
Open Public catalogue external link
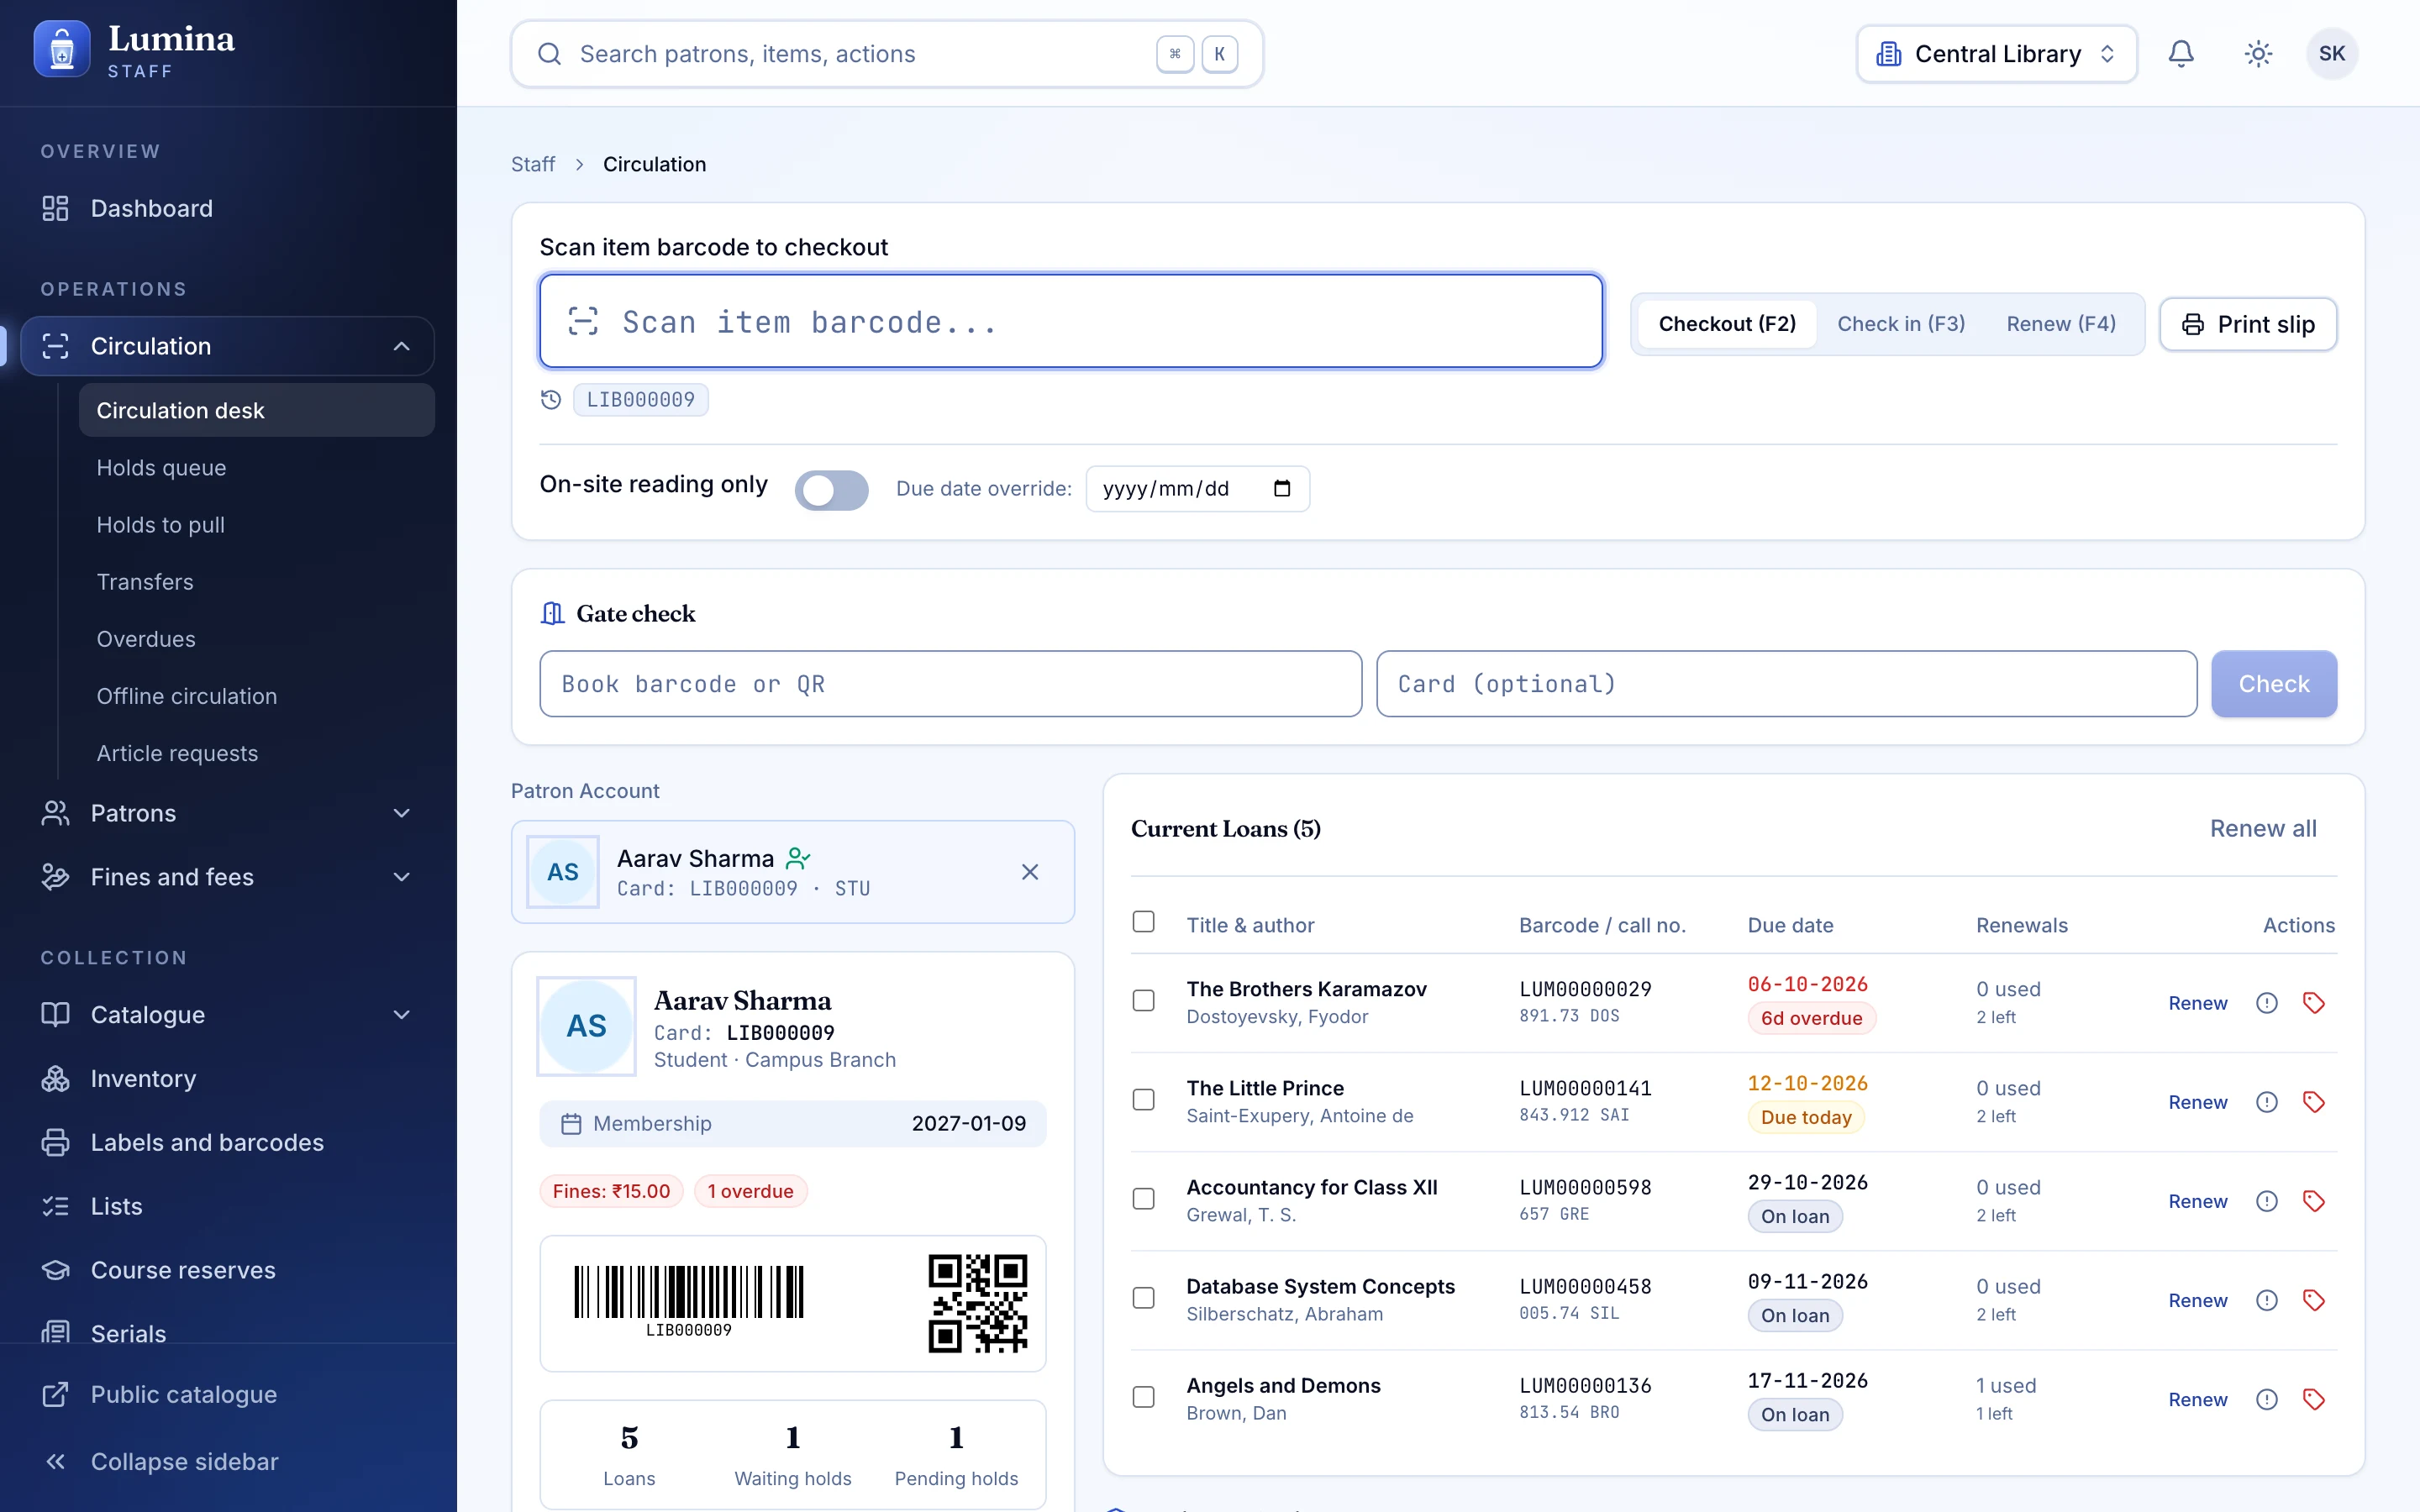click(227, 1394)
